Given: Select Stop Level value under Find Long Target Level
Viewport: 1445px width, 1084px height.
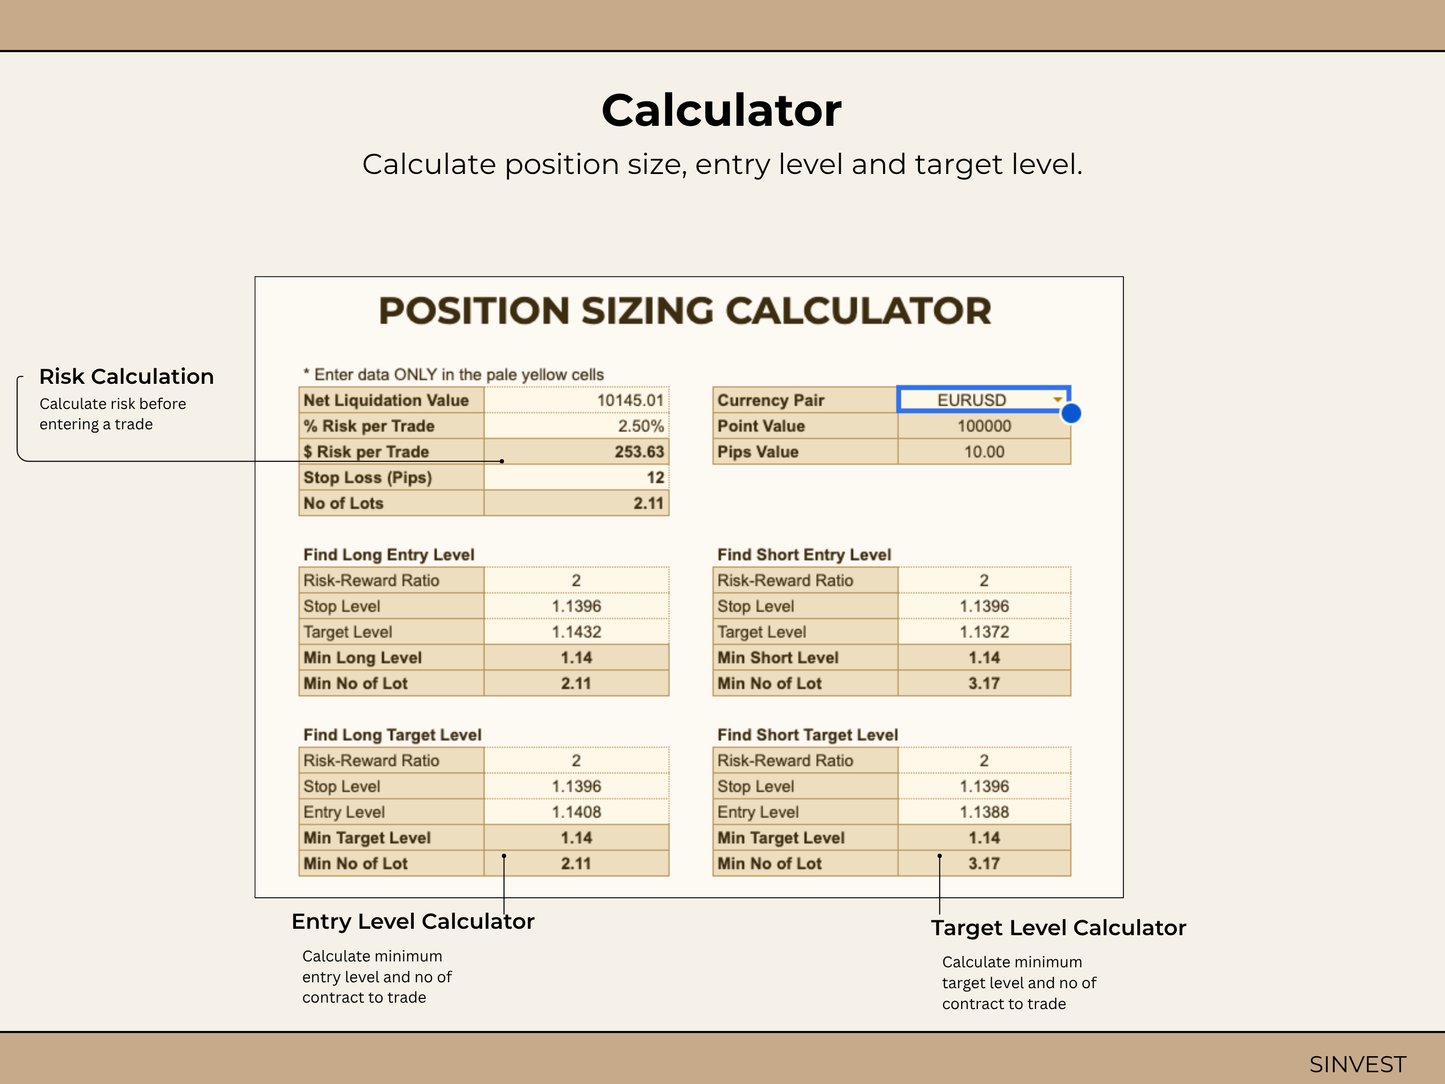Looking at the screenshot, I should pyautogui.click(x=576, y=786).
